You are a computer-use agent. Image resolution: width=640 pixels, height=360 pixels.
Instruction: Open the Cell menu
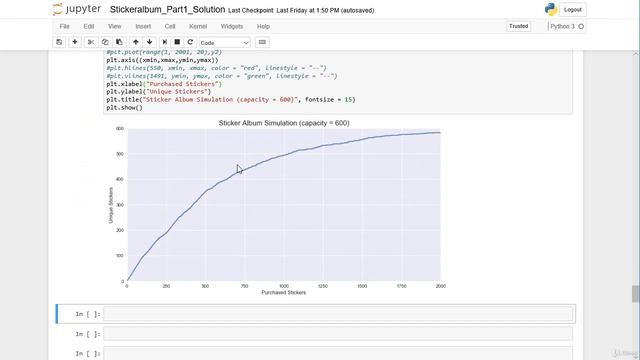tap(170, 26)
